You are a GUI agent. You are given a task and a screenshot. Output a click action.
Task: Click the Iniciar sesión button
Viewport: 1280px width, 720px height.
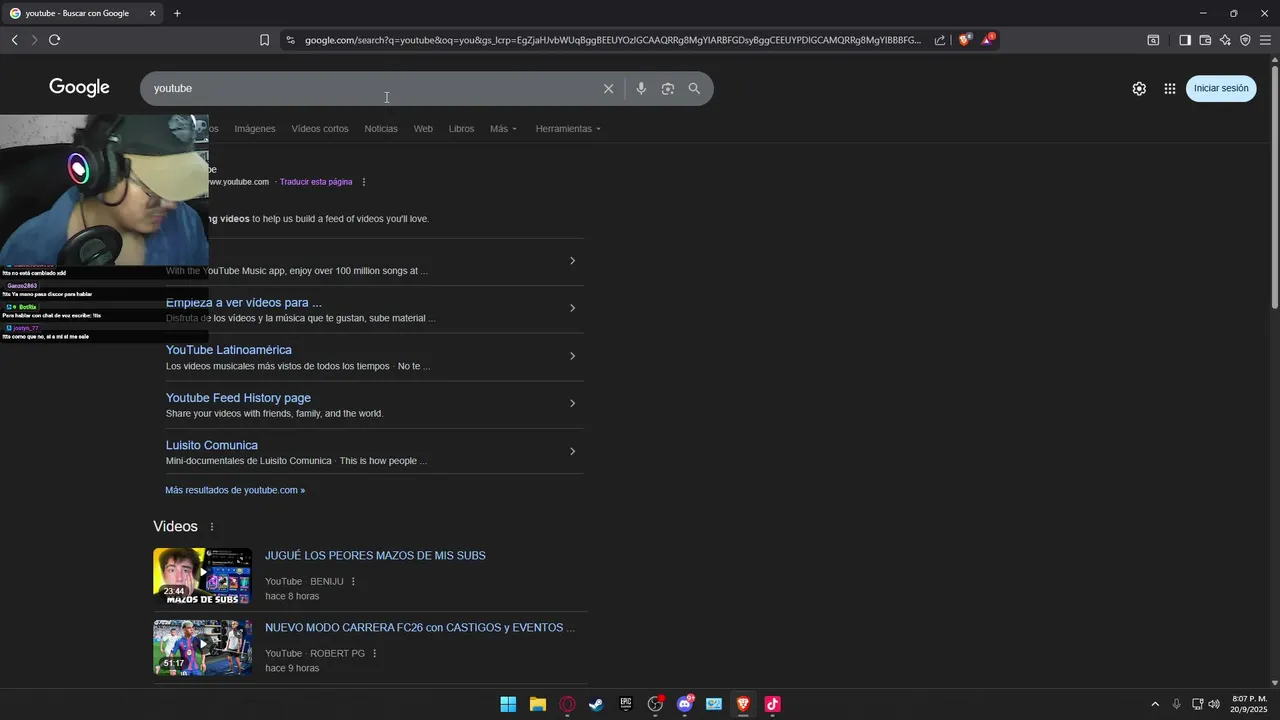tap(1221, 88)
